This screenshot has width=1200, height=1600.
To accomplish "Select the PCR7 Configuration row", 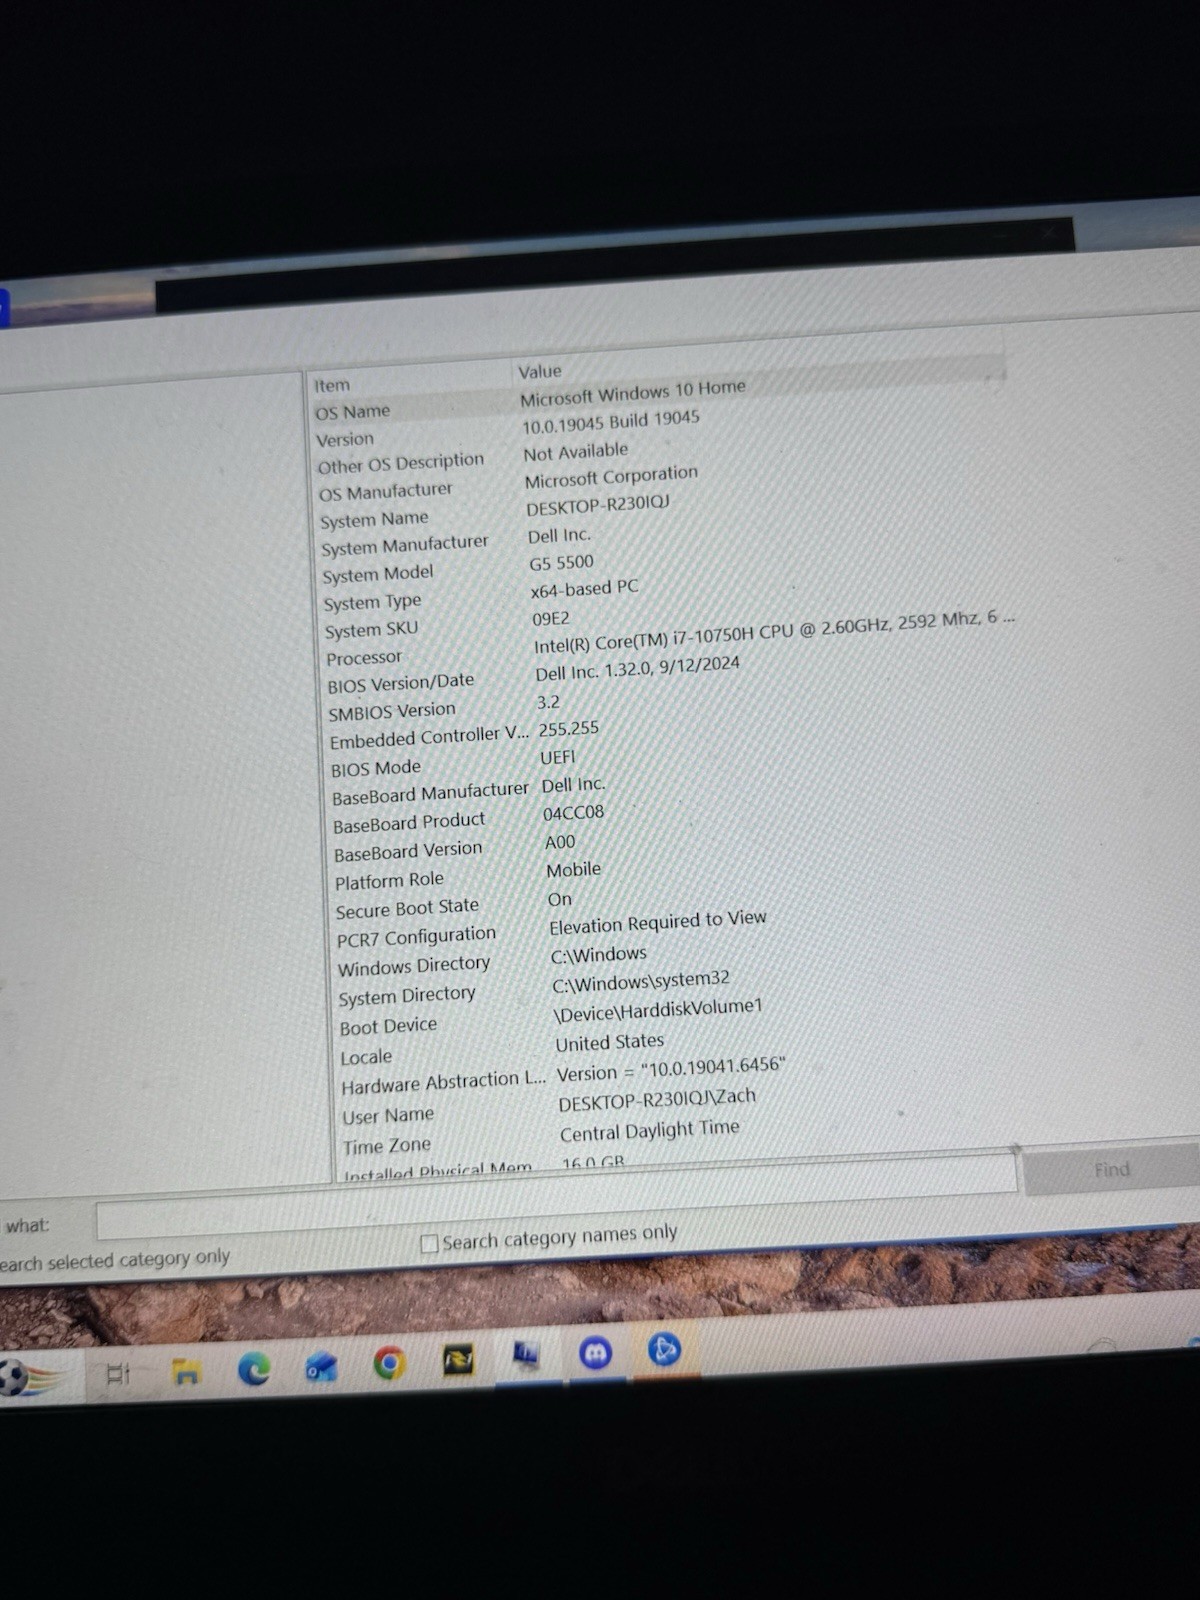I will coord(416,937).
